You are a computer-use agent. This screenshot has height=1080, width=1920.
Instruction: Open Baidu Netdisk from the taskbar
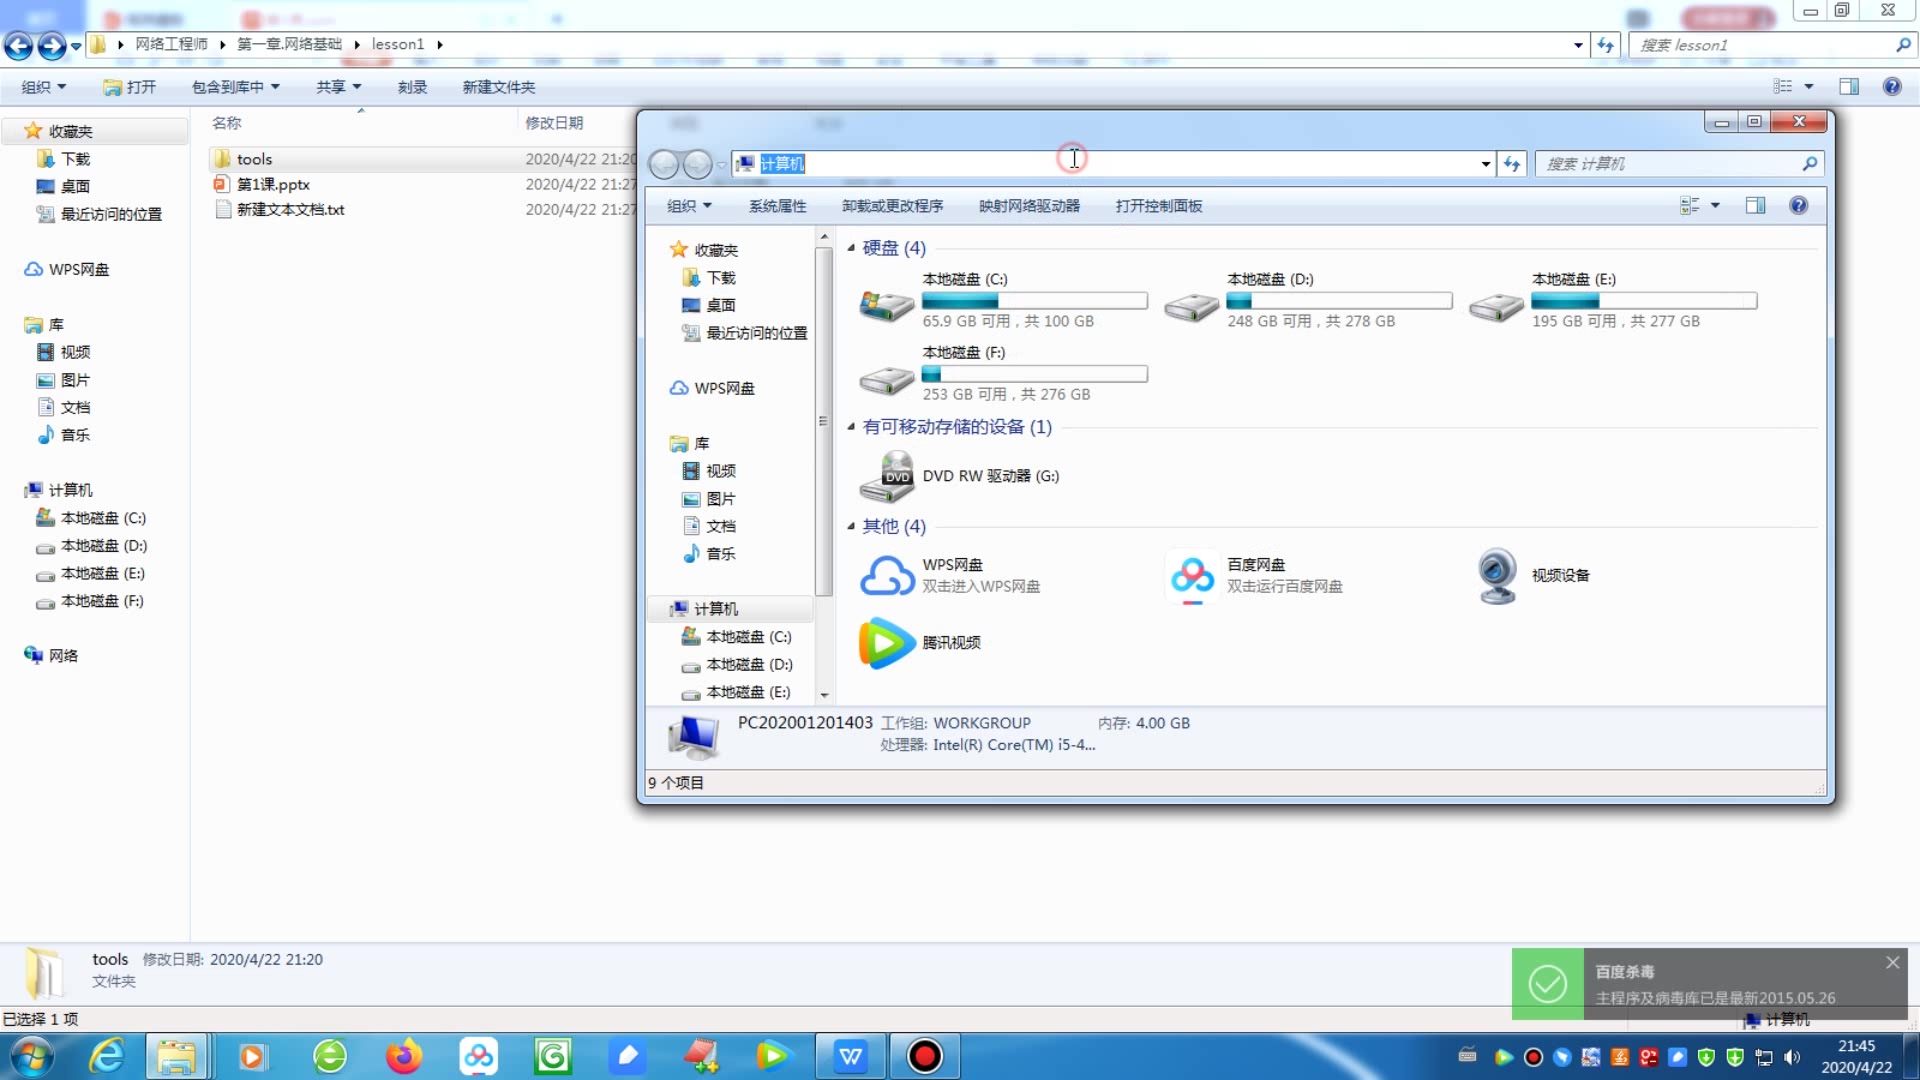478,1056
